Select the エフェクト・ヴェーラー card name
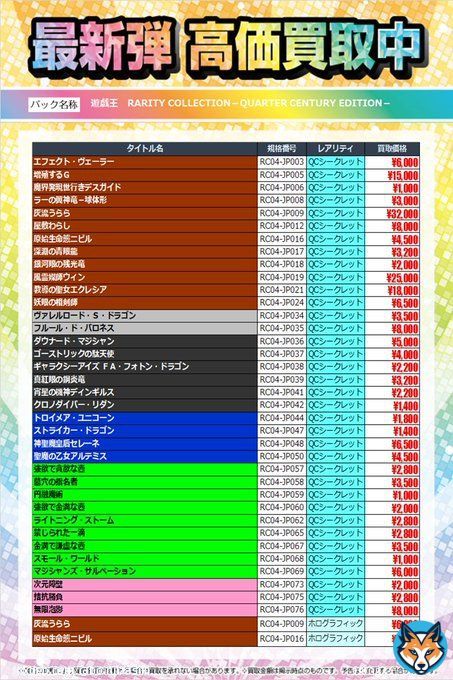This screenshot has height=680, width=453. point(74,162)
